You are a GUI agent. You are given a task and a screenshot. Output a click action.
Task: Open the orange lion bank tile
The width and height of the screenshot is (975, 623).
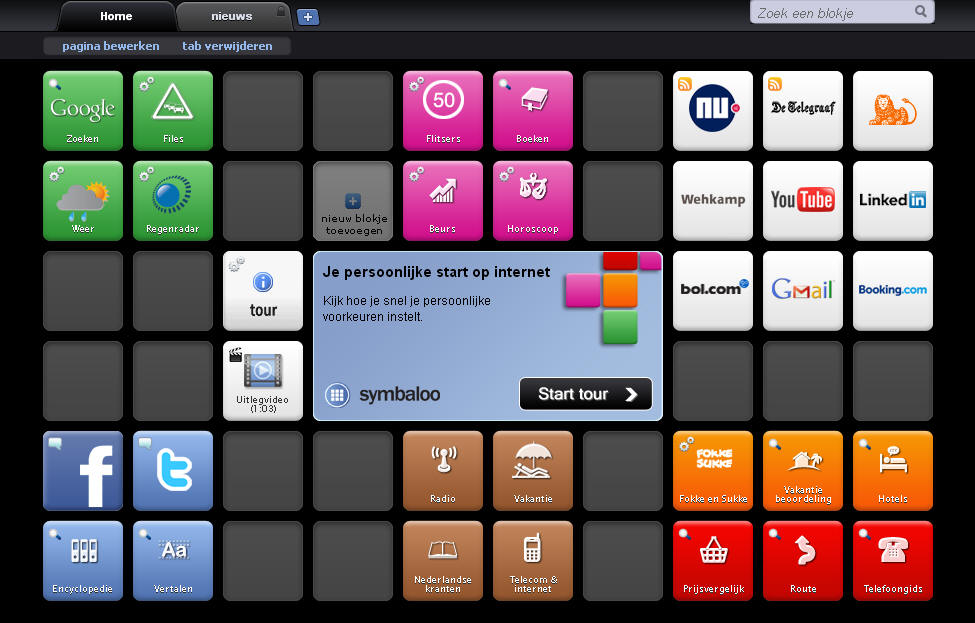pyautogui.click(x=893, y=111)
